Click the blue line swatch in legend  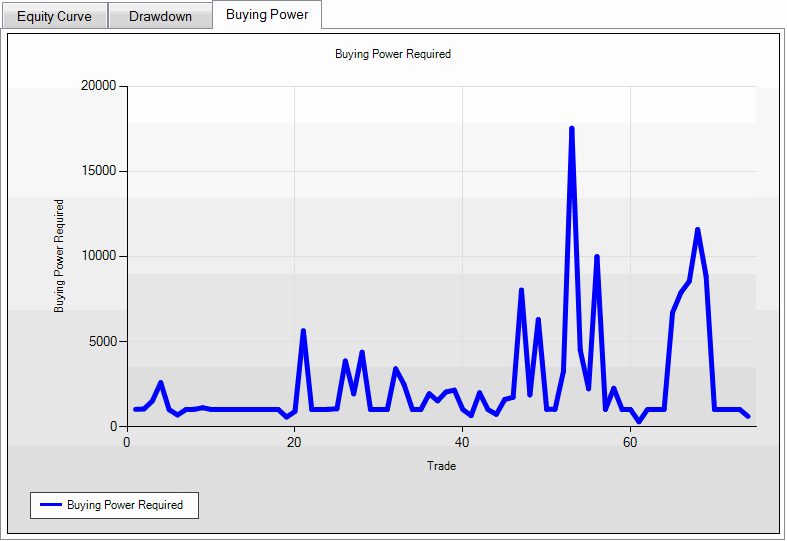point(50,505)
